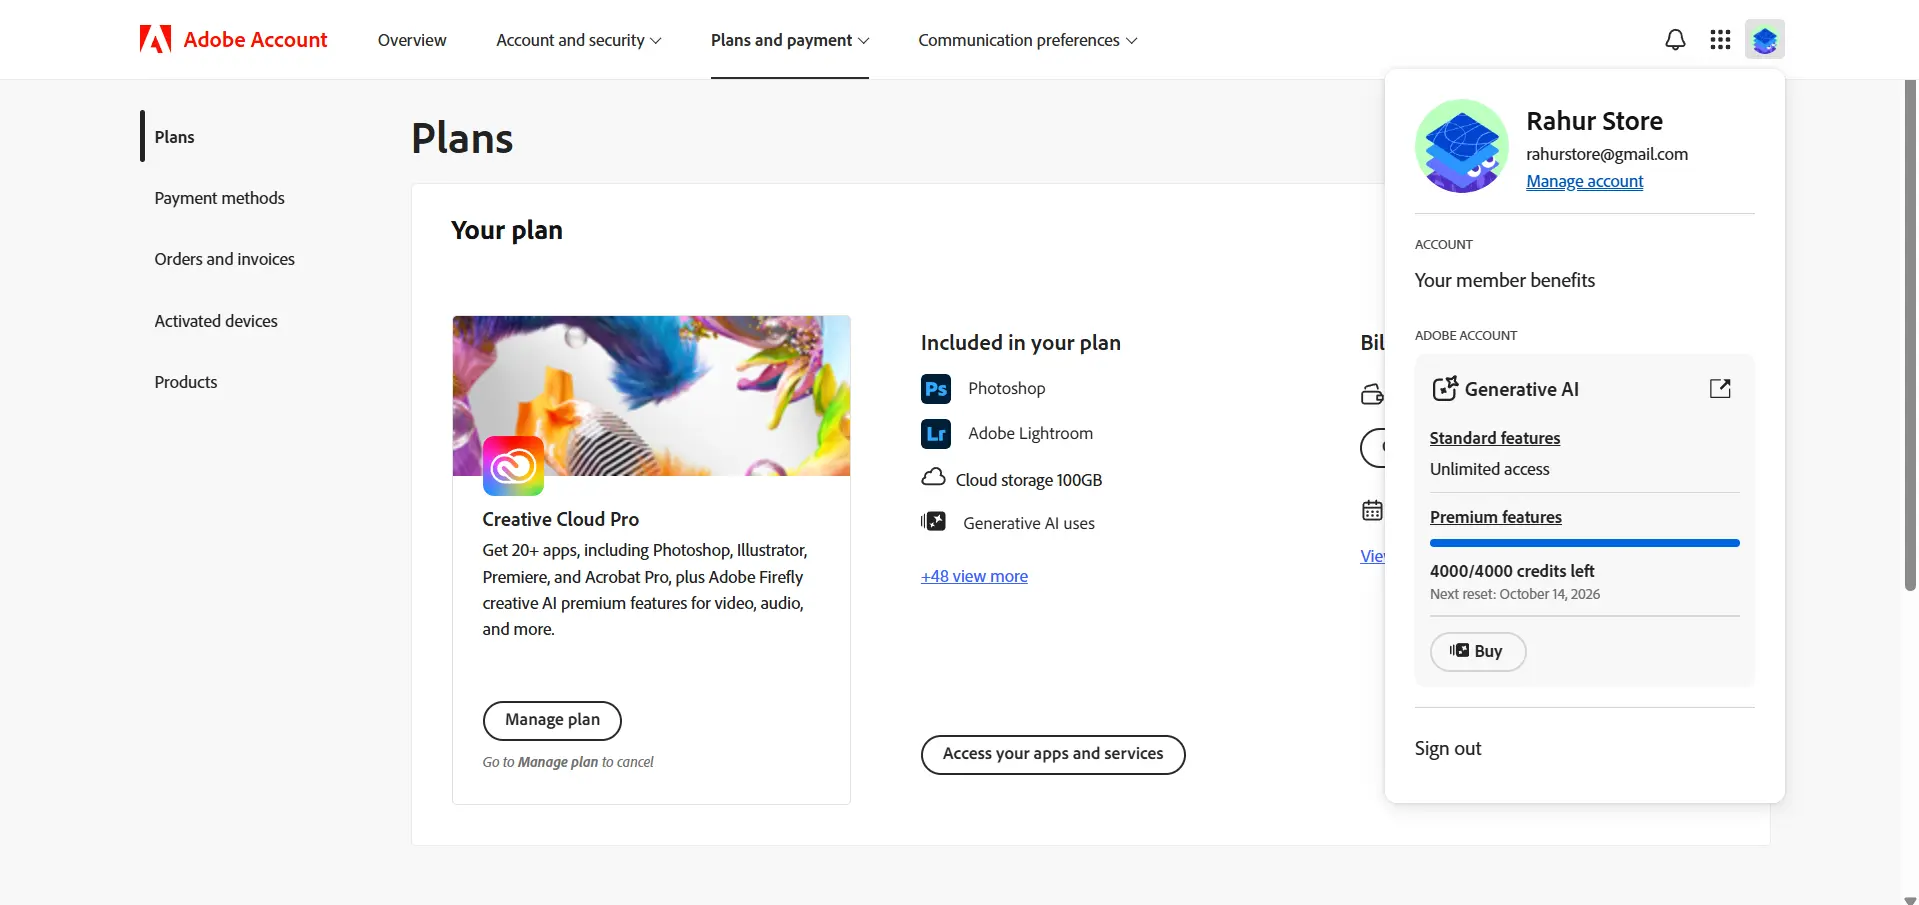1919x905 pixels.
Task: Select Payment methods in sidebar
Action: 219,198
